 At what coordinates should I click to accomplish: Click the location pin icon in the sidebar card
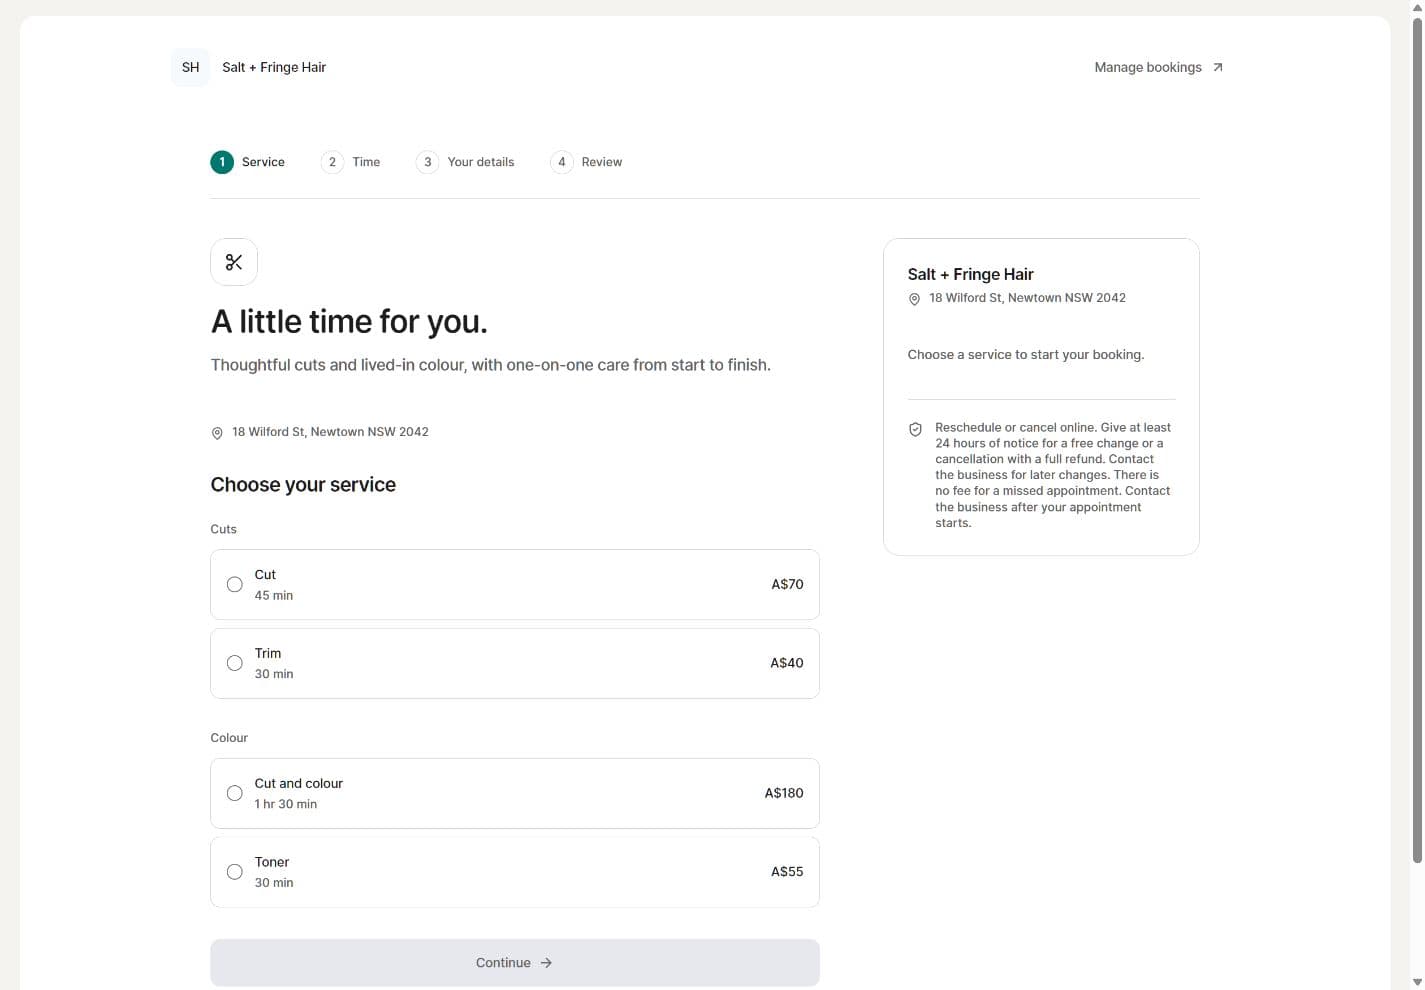(914, 299)
